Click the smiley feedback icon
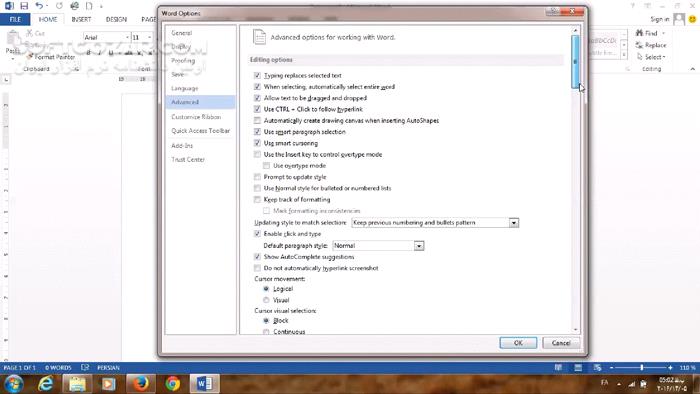The height and width of the screenshot is (394, 700). 692,19
